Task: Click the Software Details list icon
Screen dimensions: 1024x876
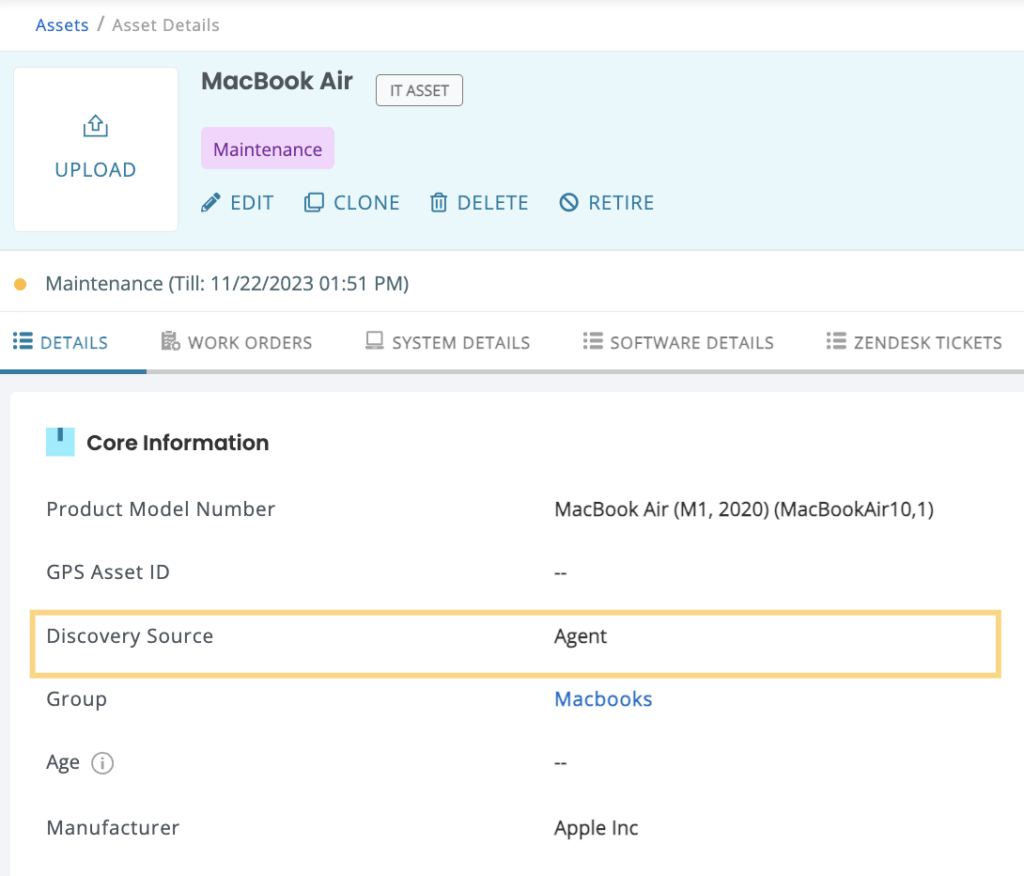Action: click(593, 341)
